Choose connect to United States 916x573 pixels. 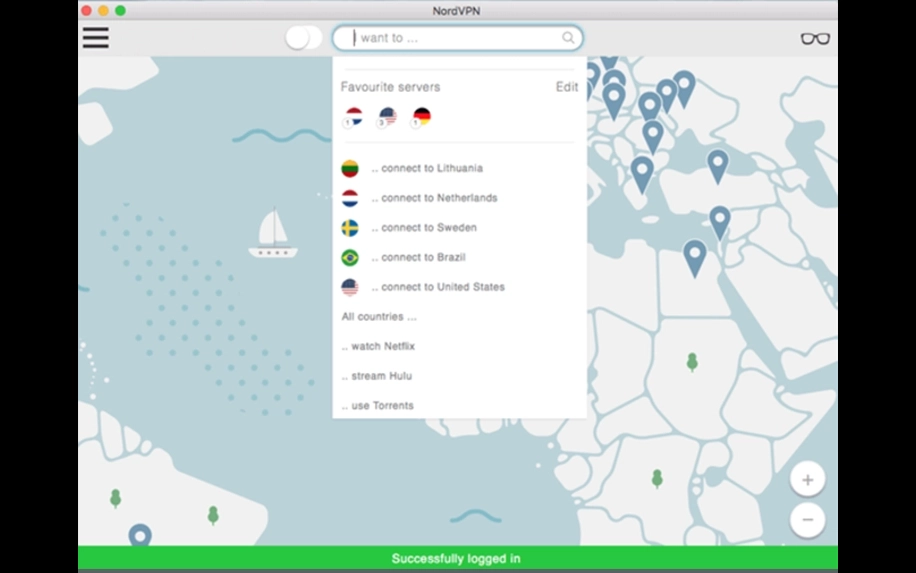(438, 287)
